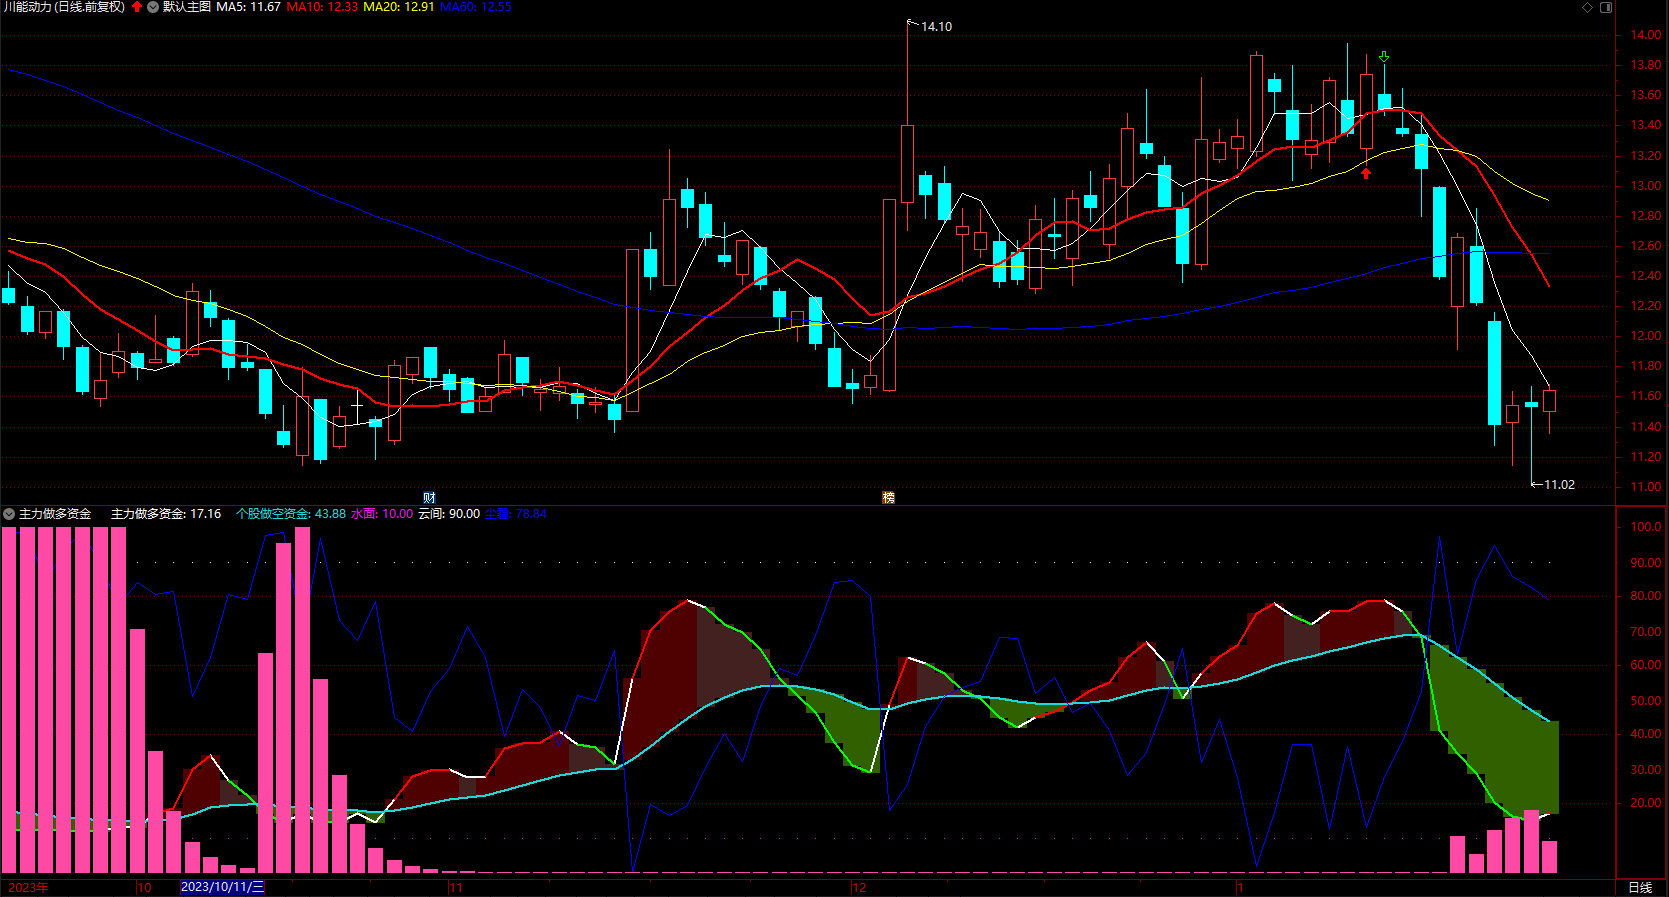The height and width of the screenshot is (897, 1669).
Task: Select the 川能动力(日线.前复权) title
Action: [64, 7]
